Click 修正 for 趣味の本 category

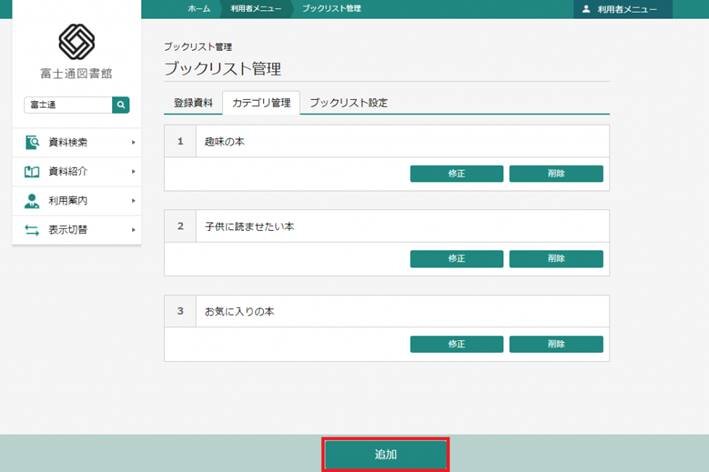tap(456, 174)
